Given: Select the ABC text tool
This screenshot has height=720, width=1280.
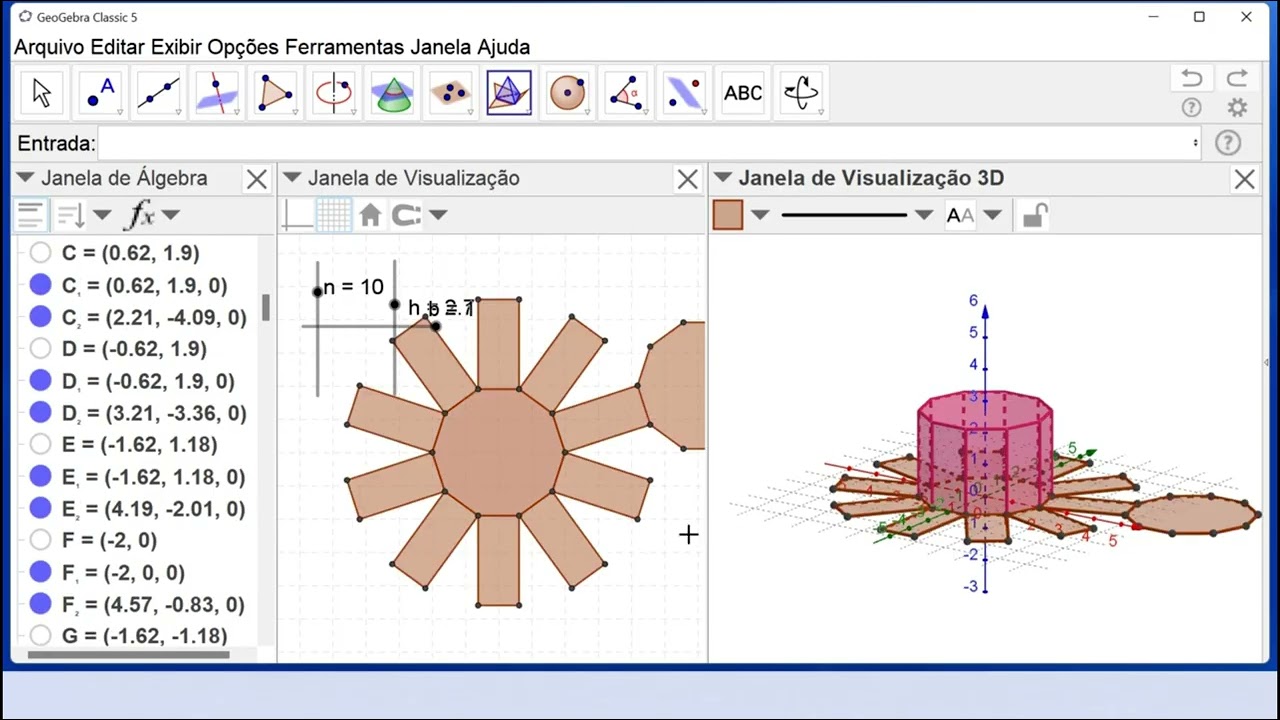Looking at the screenshot, I should click(743, 93).
